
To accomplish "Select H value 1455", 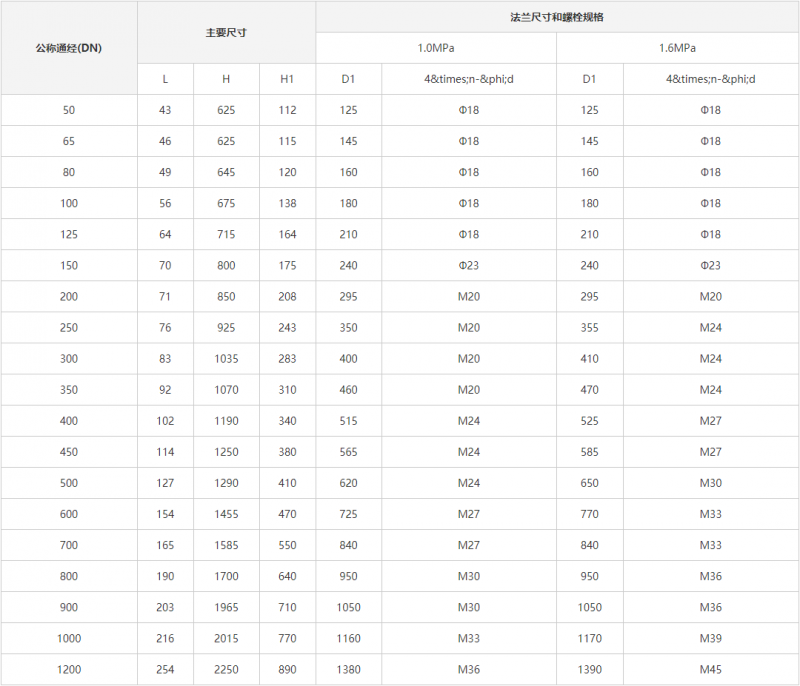I will click(226, 515).
